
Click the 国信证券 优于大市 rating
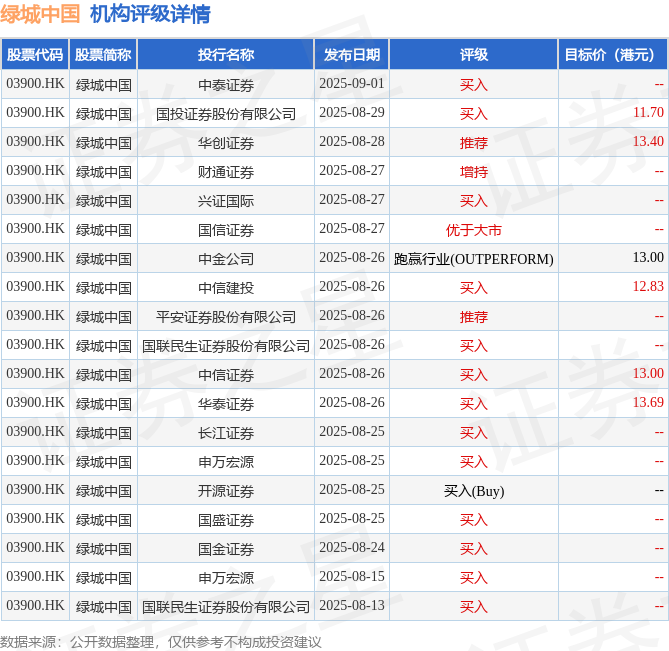point(474,230)
